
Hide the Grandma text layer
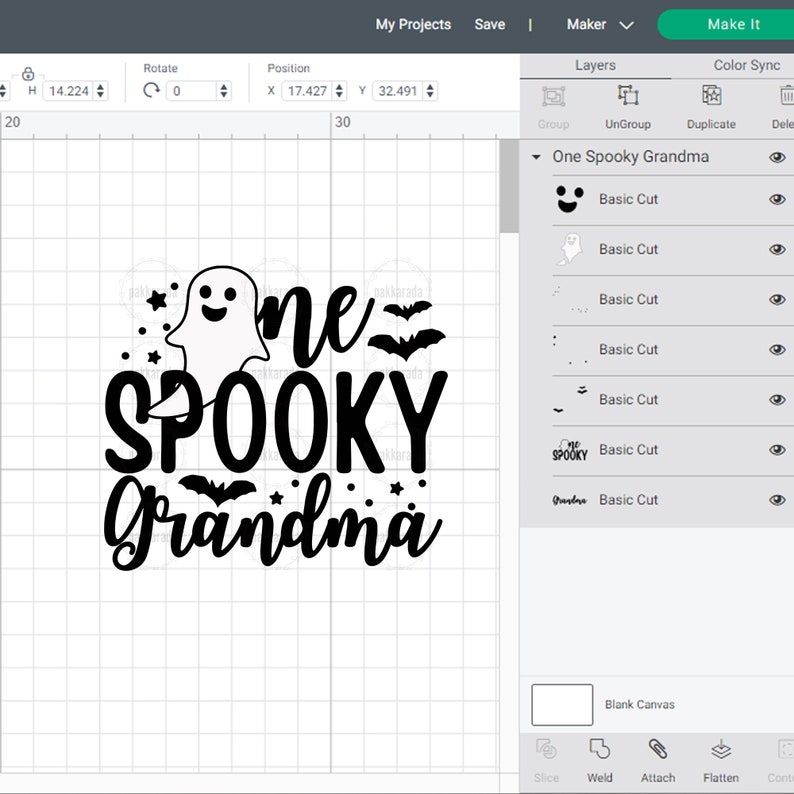(x=777, y=500)
